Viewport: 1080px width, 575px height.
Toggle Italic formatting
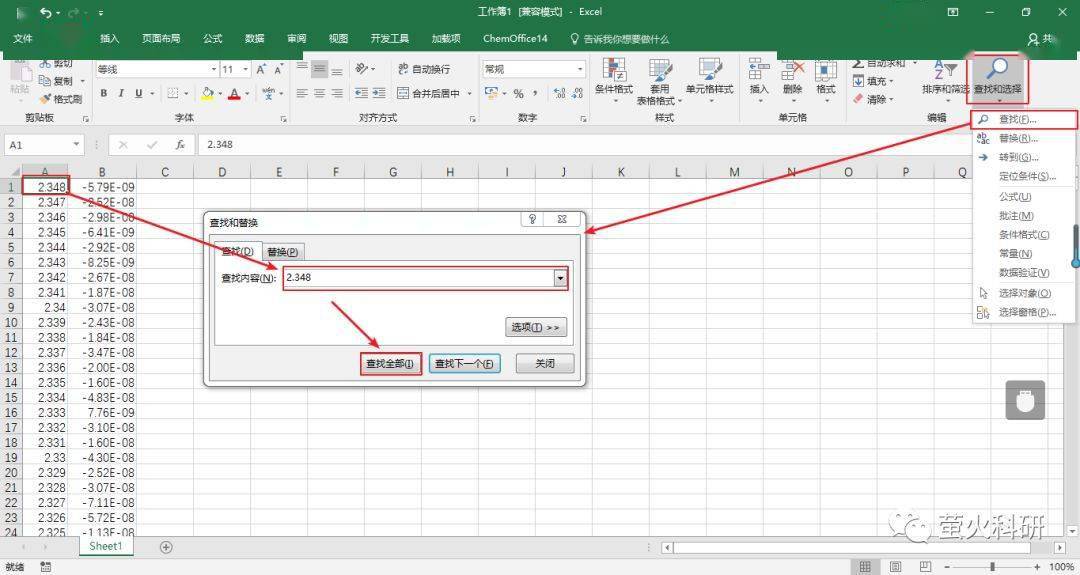[x=121, y=93]
